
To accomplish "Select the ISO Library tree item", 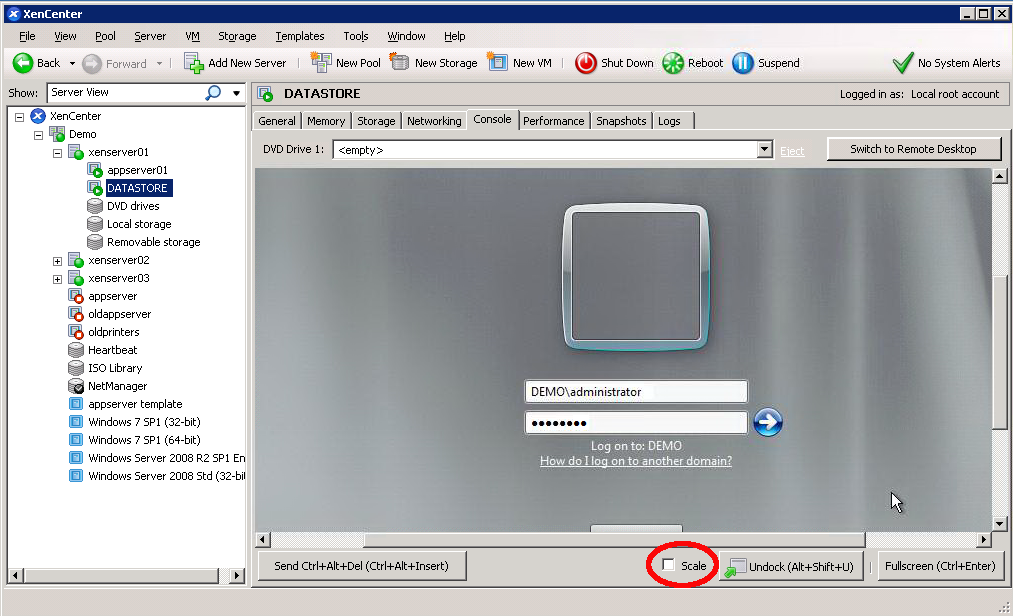I will click(x=115, y=368).
